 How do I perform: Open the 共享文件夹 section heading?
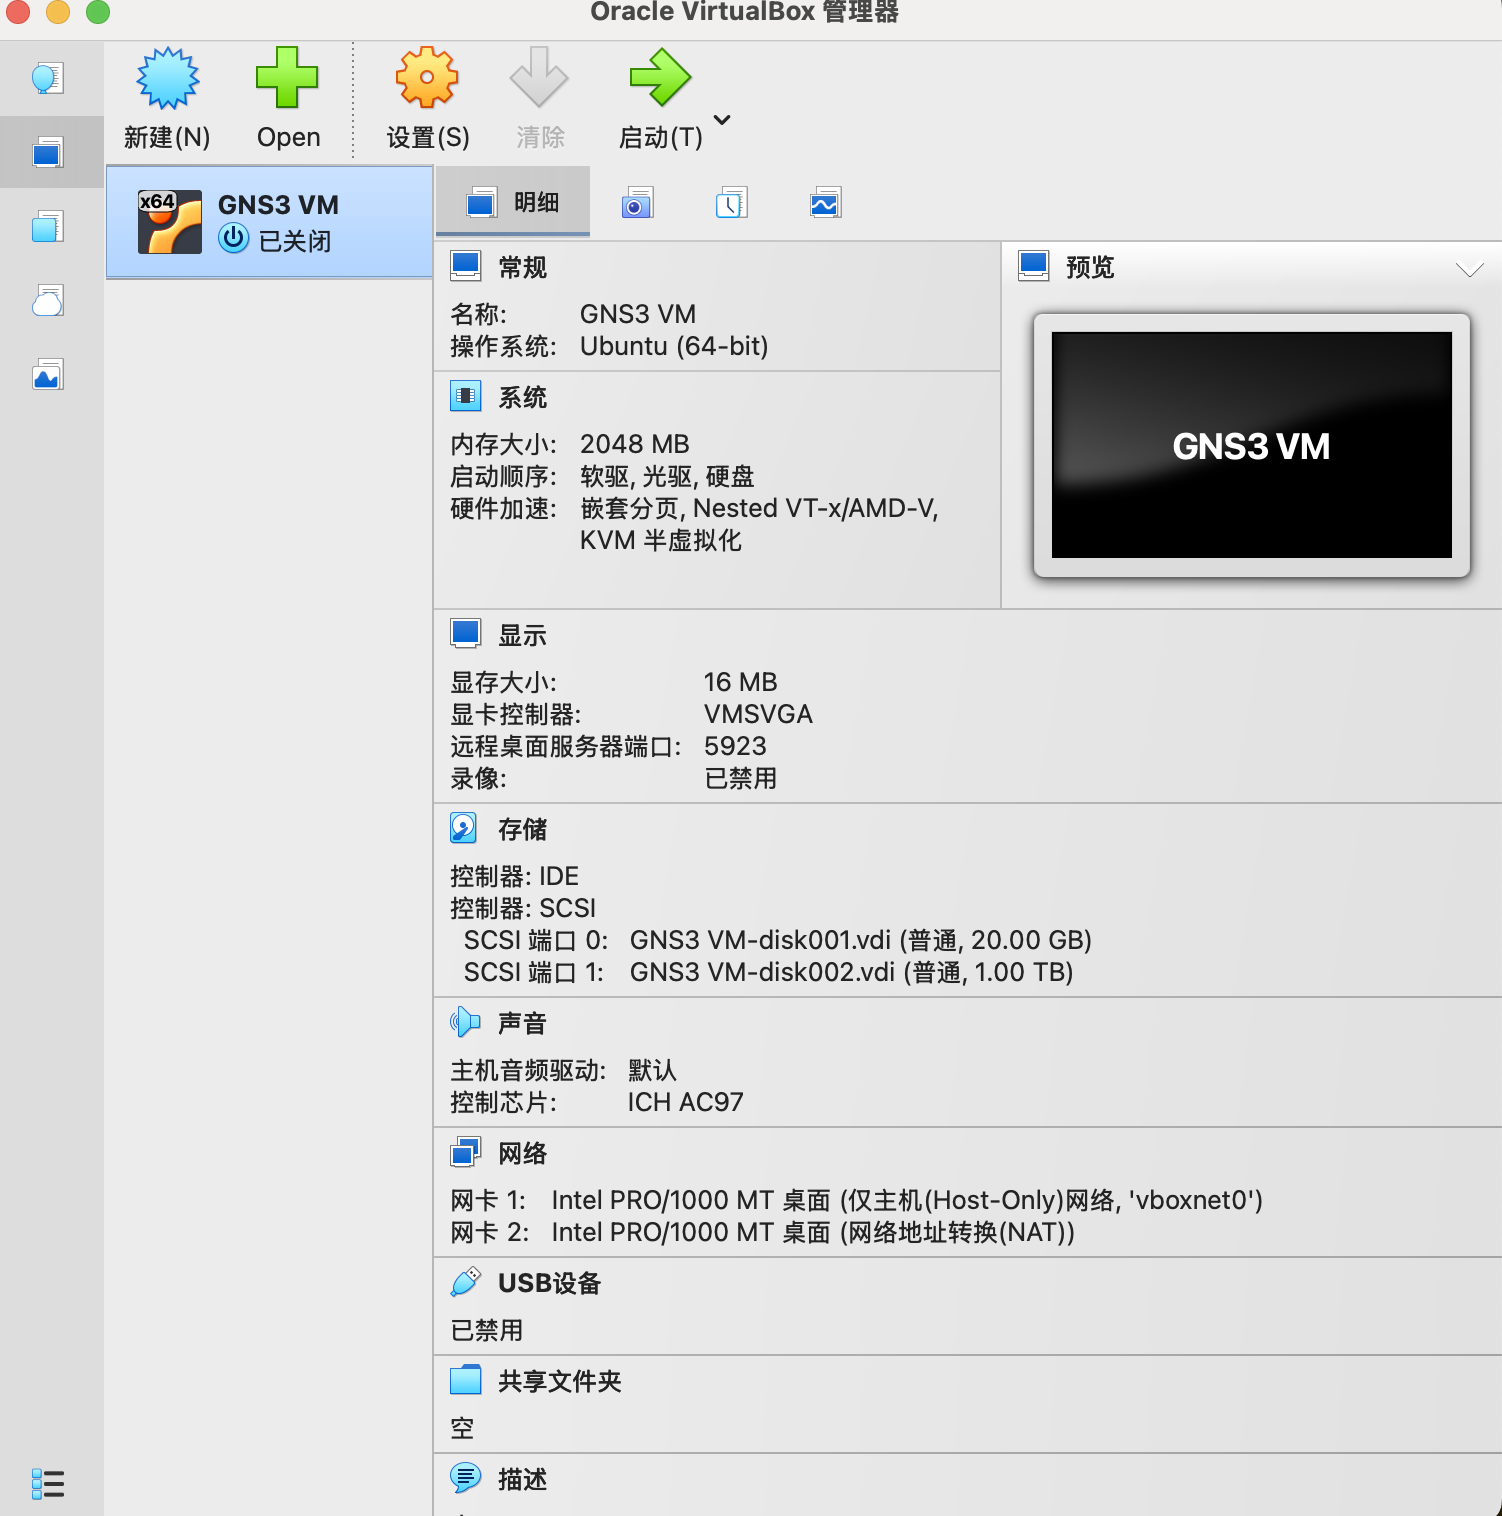(560, 1381)
